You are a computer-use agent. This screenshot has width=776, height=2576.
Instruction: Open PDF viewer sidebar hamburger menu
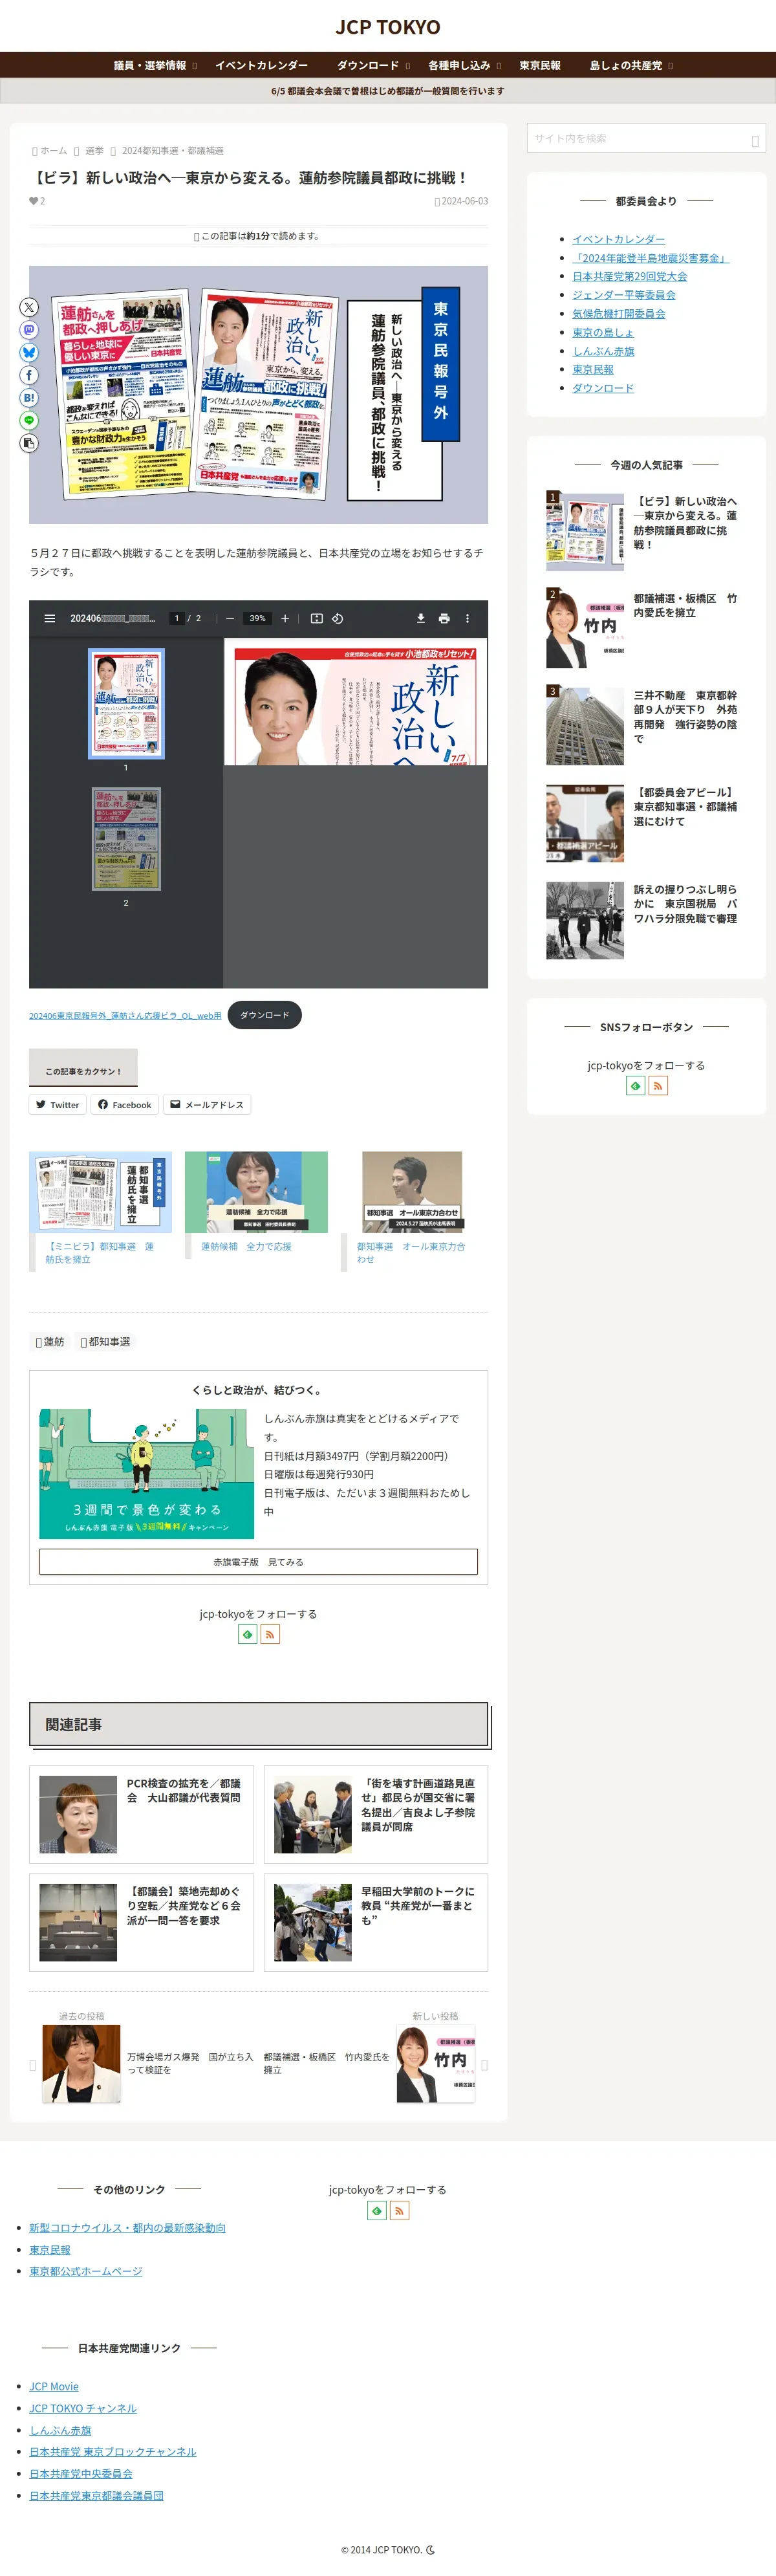[x=49, y=619]
